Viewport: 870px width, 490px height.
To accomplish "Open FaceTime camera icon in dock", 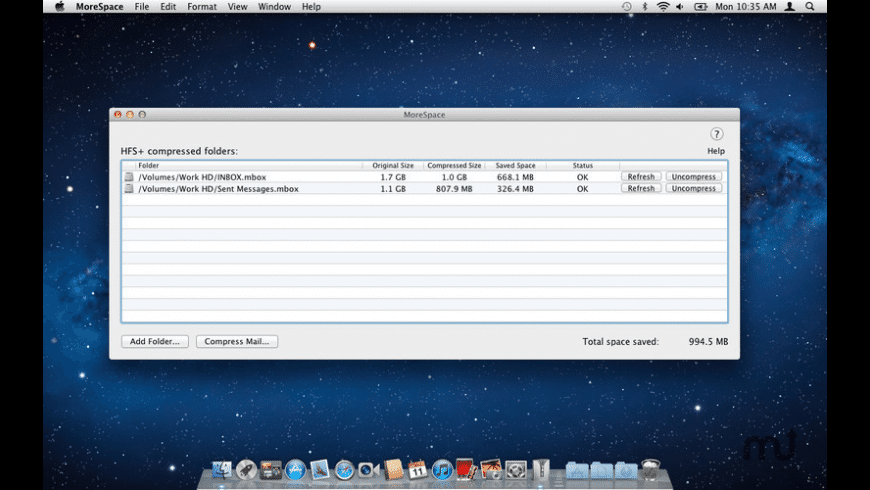I will pyautogui.click(x=368, y=470).
